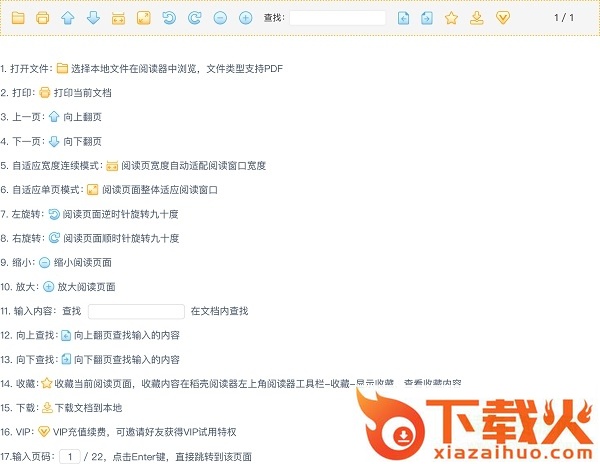
Task: Switch to fit single page mode in toolbar
Action: pyautogui.click(x=144, y=18)
